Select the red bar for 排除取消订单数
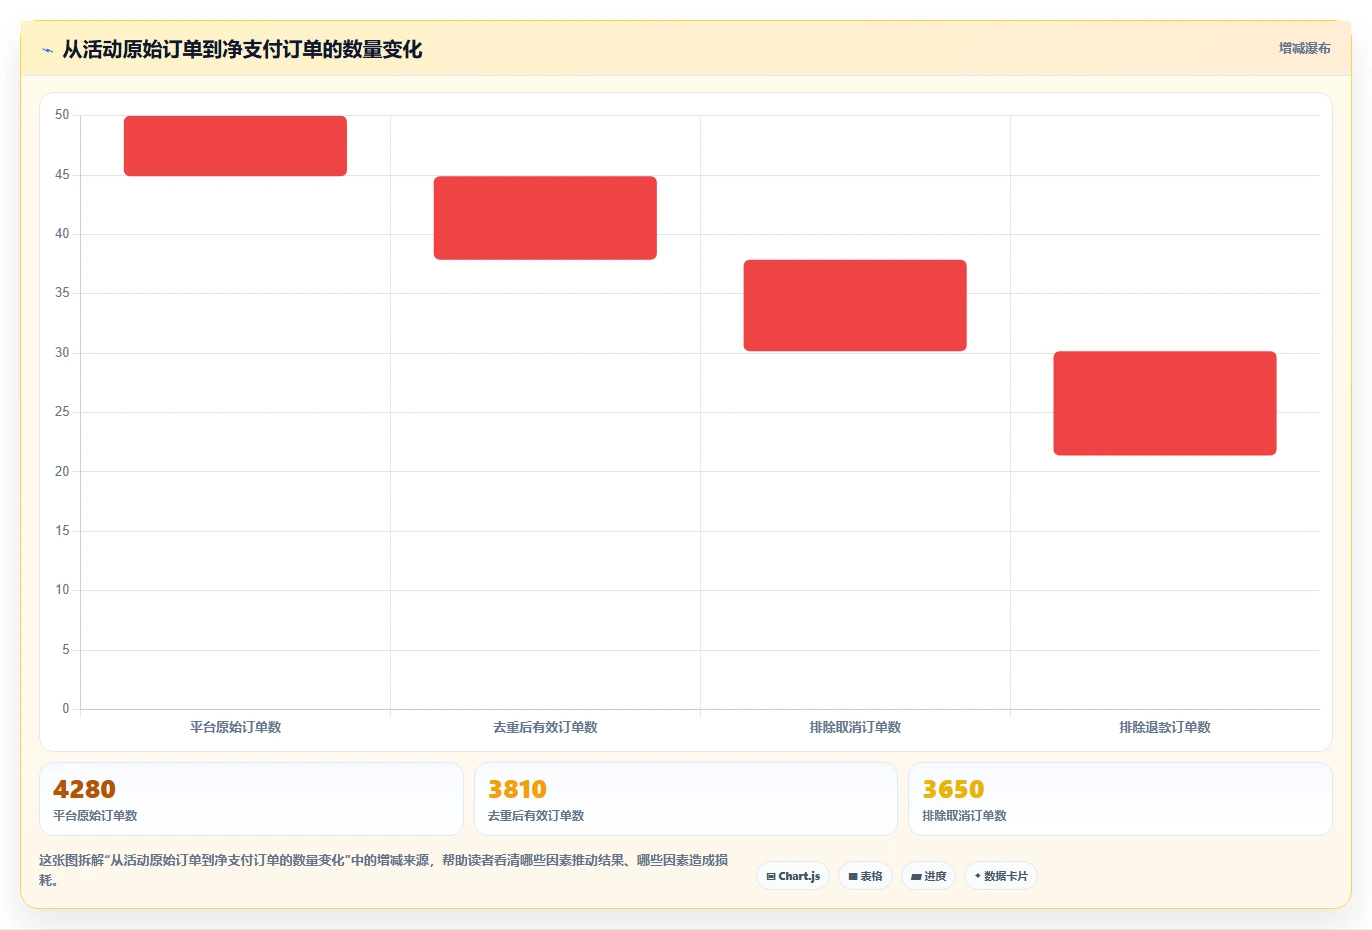The height and width of the screenshot is (930, 1372). point(855,305)
